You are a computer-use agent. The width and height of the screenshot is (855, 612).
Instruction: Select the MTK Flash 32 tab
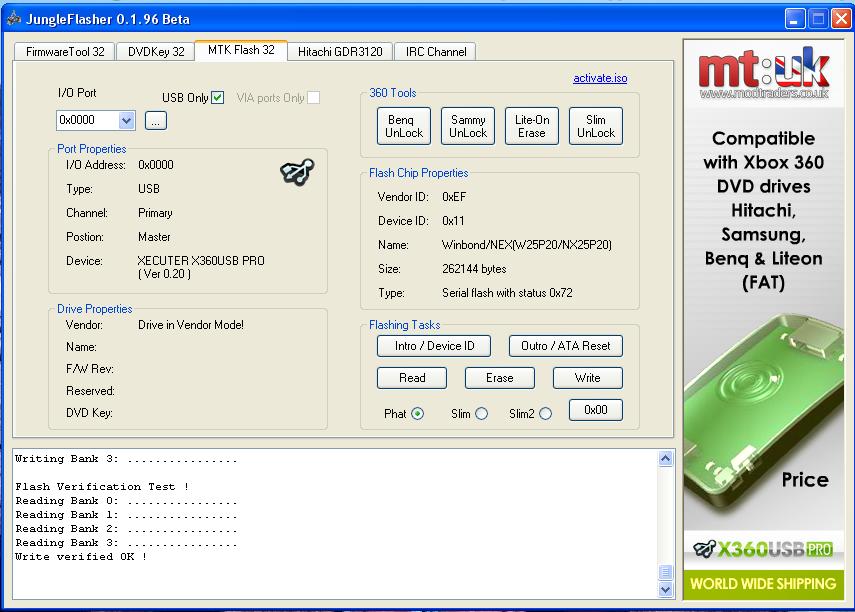(x=241, y=50)
